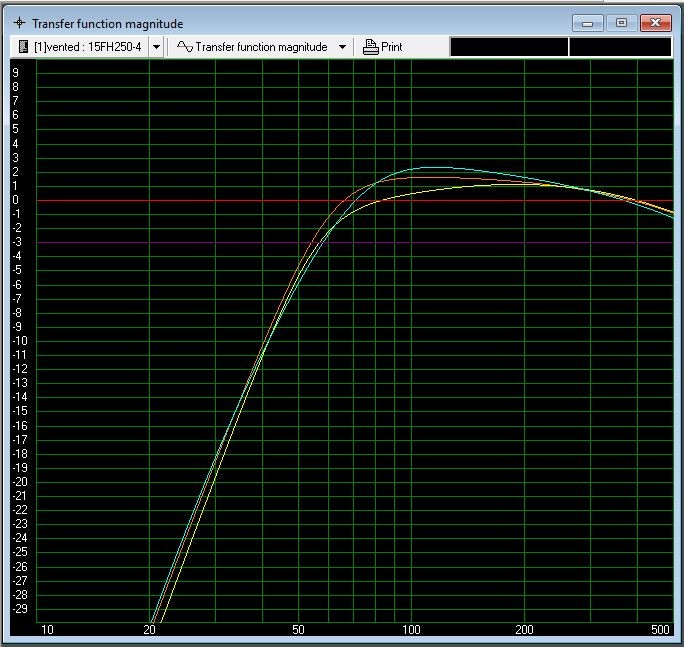The image size is (684, 647).
Task: Click the narrow black readout field beside it
Action: 620,47
